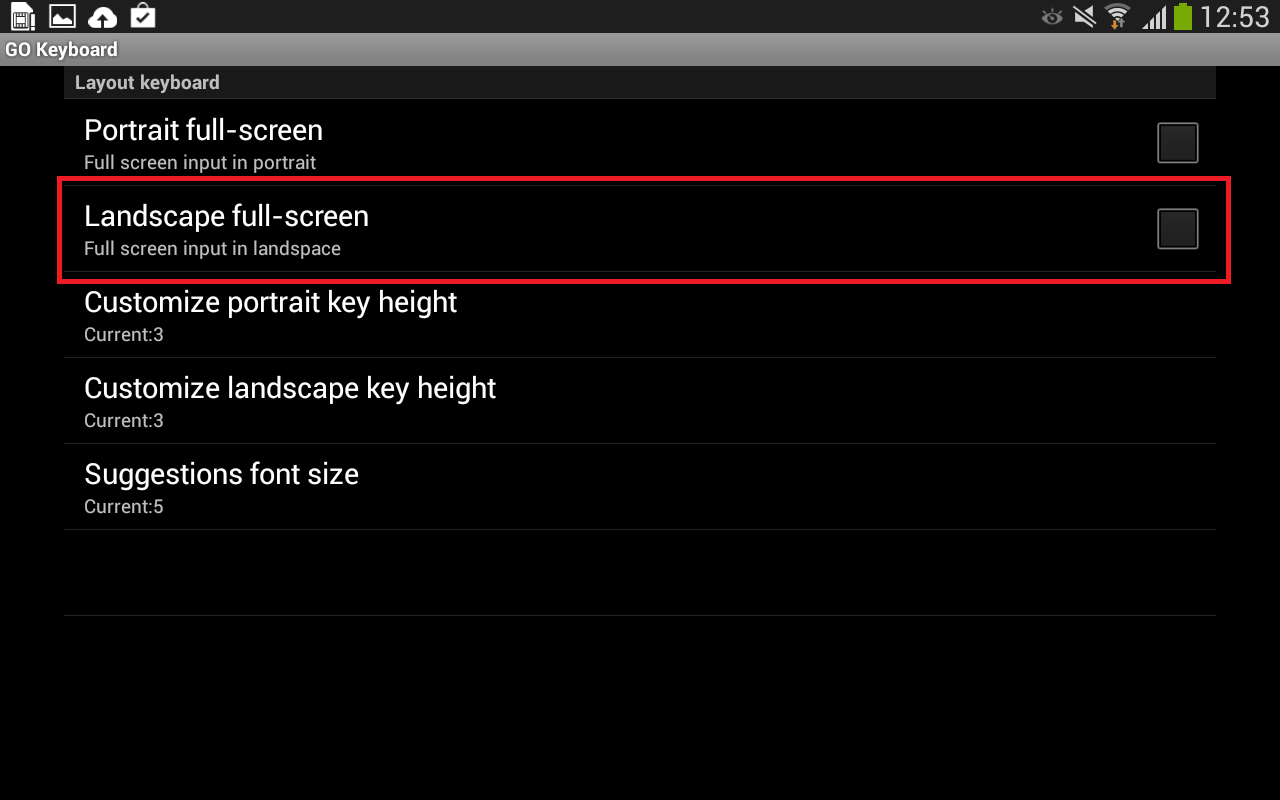
Task: Tap the Layout keyboard section header
Action: [x=147, y=83]
